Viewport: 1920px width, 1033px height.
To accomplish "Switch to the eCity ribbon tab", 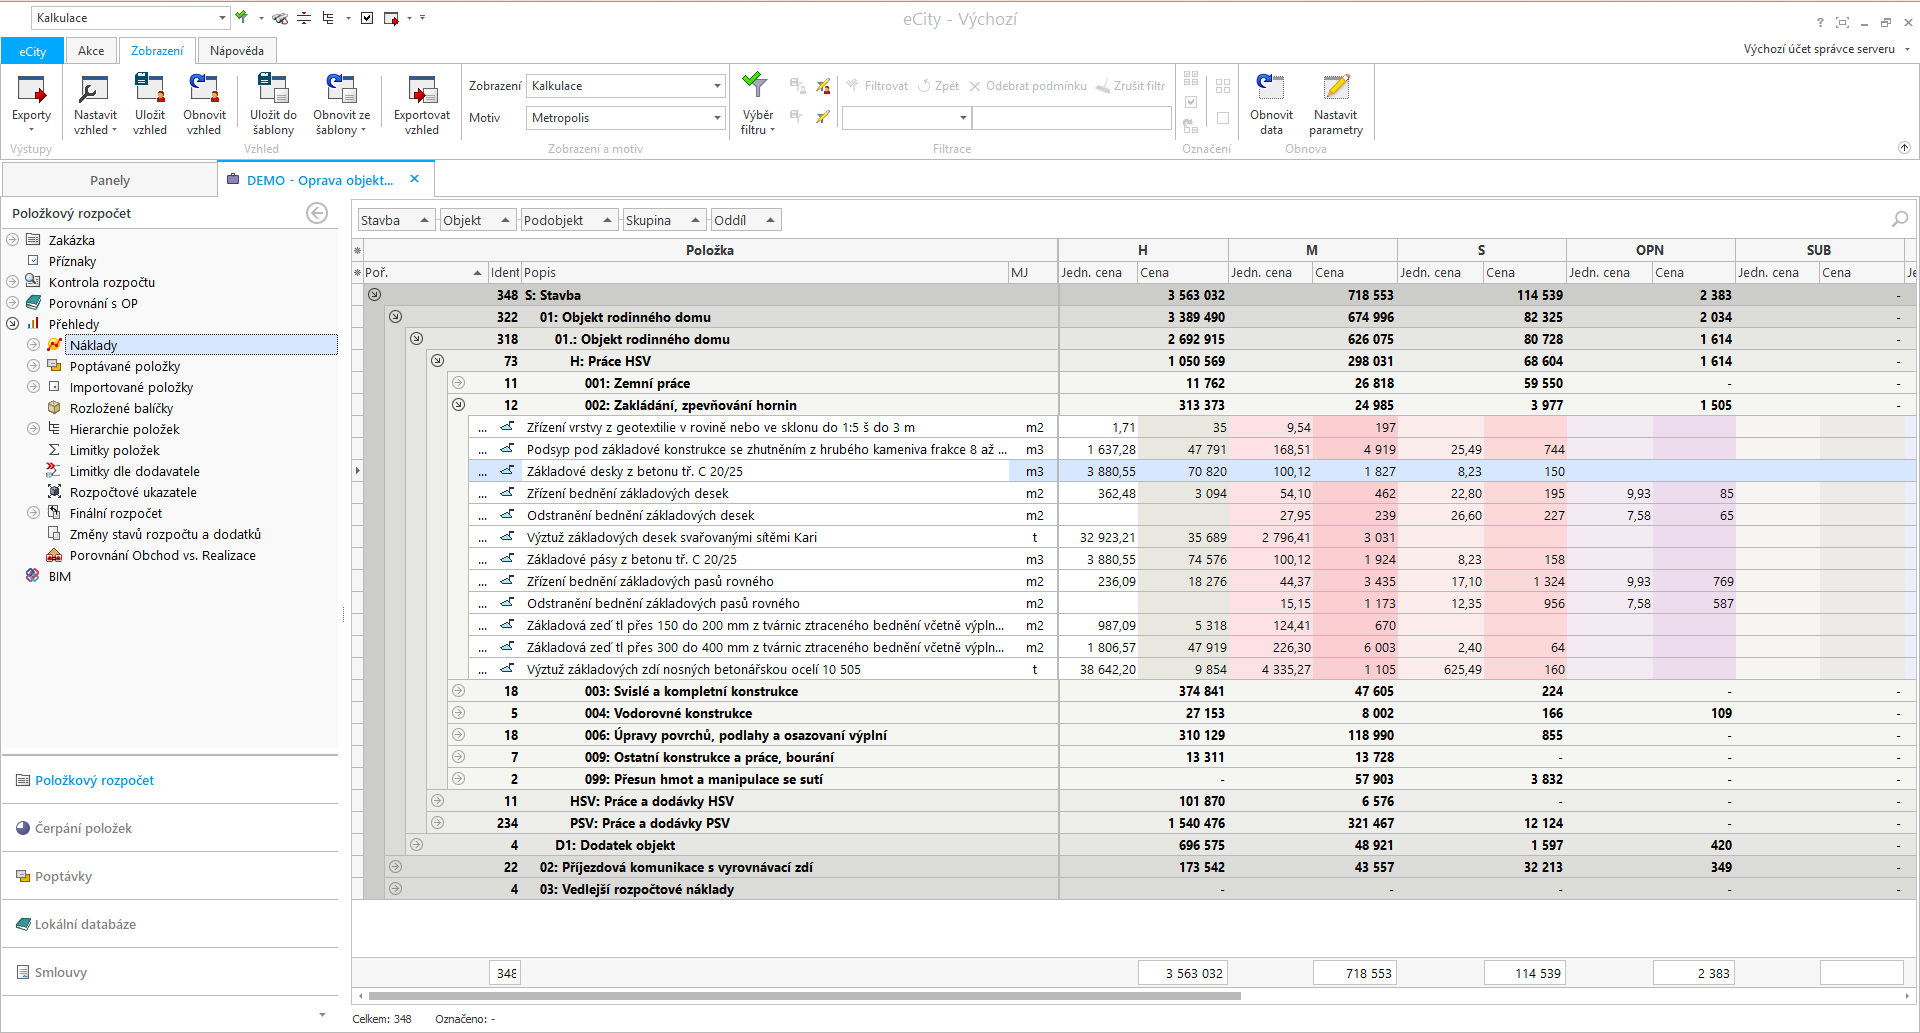I will point(33,51).
